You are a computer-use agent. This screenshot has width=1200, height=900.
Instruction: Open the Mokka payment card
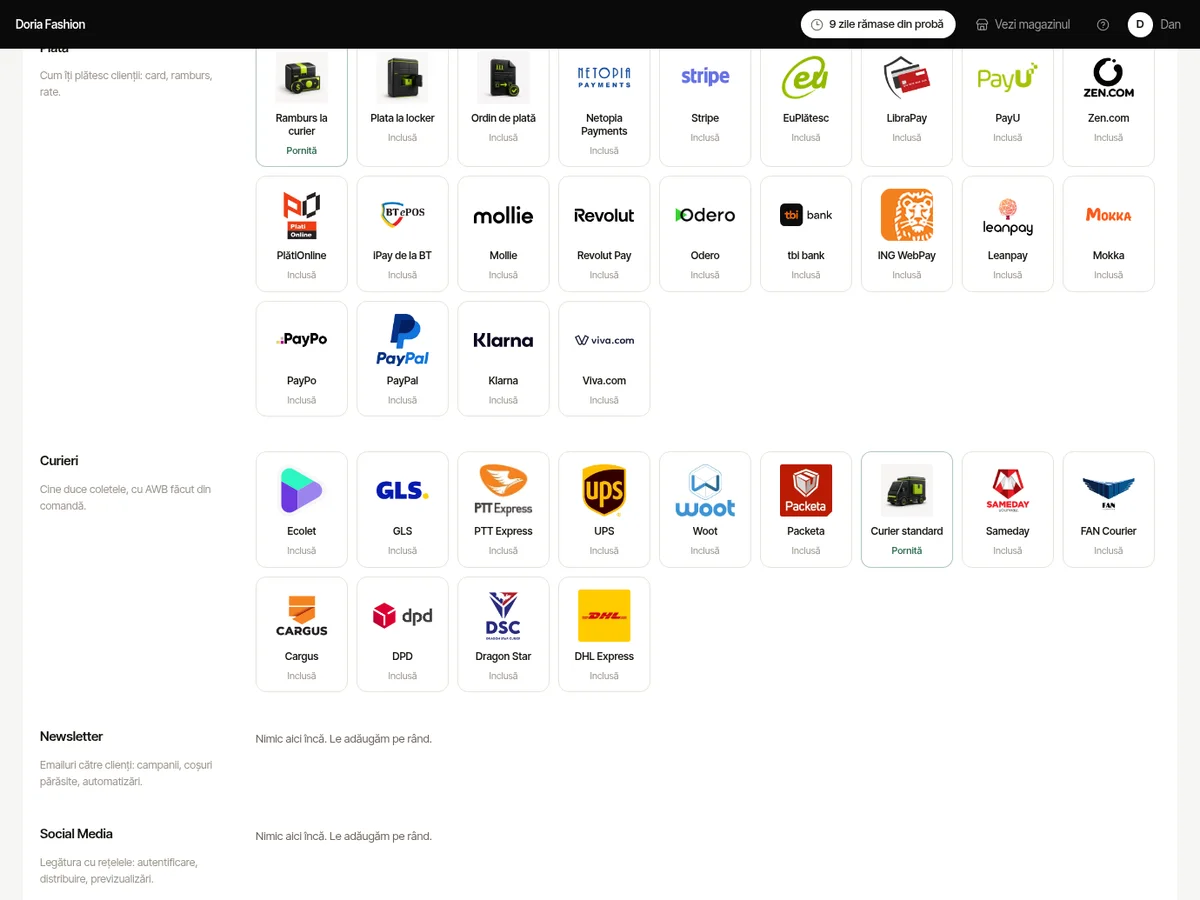(x=1109, y=234)
